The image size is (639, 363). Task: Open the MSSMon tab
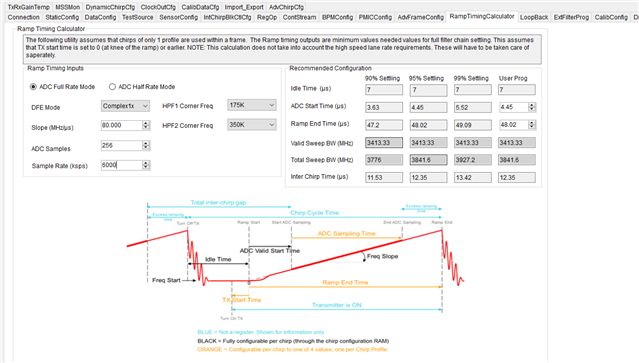coord(68,7)
